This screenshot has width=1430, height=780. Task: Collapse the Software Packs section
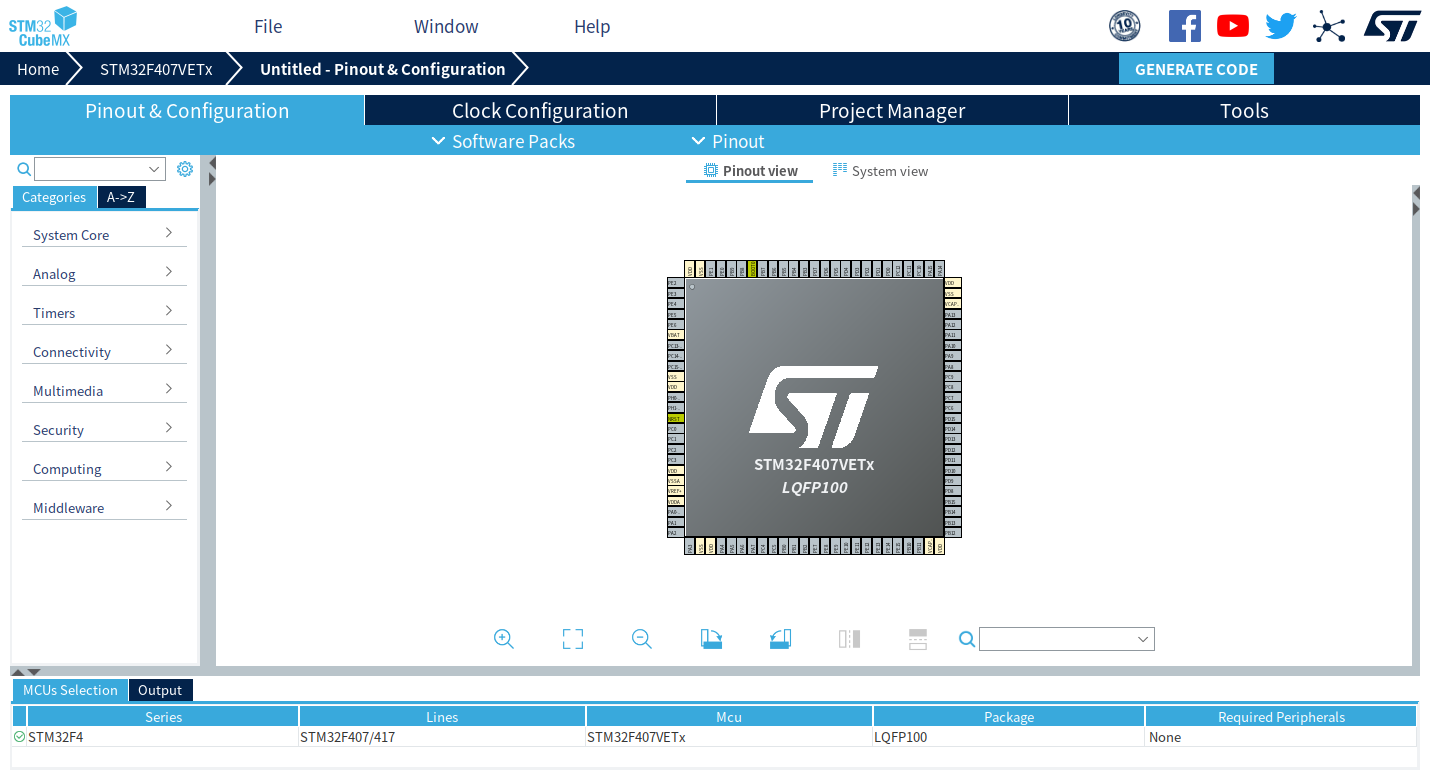click(x=438, y=141)
